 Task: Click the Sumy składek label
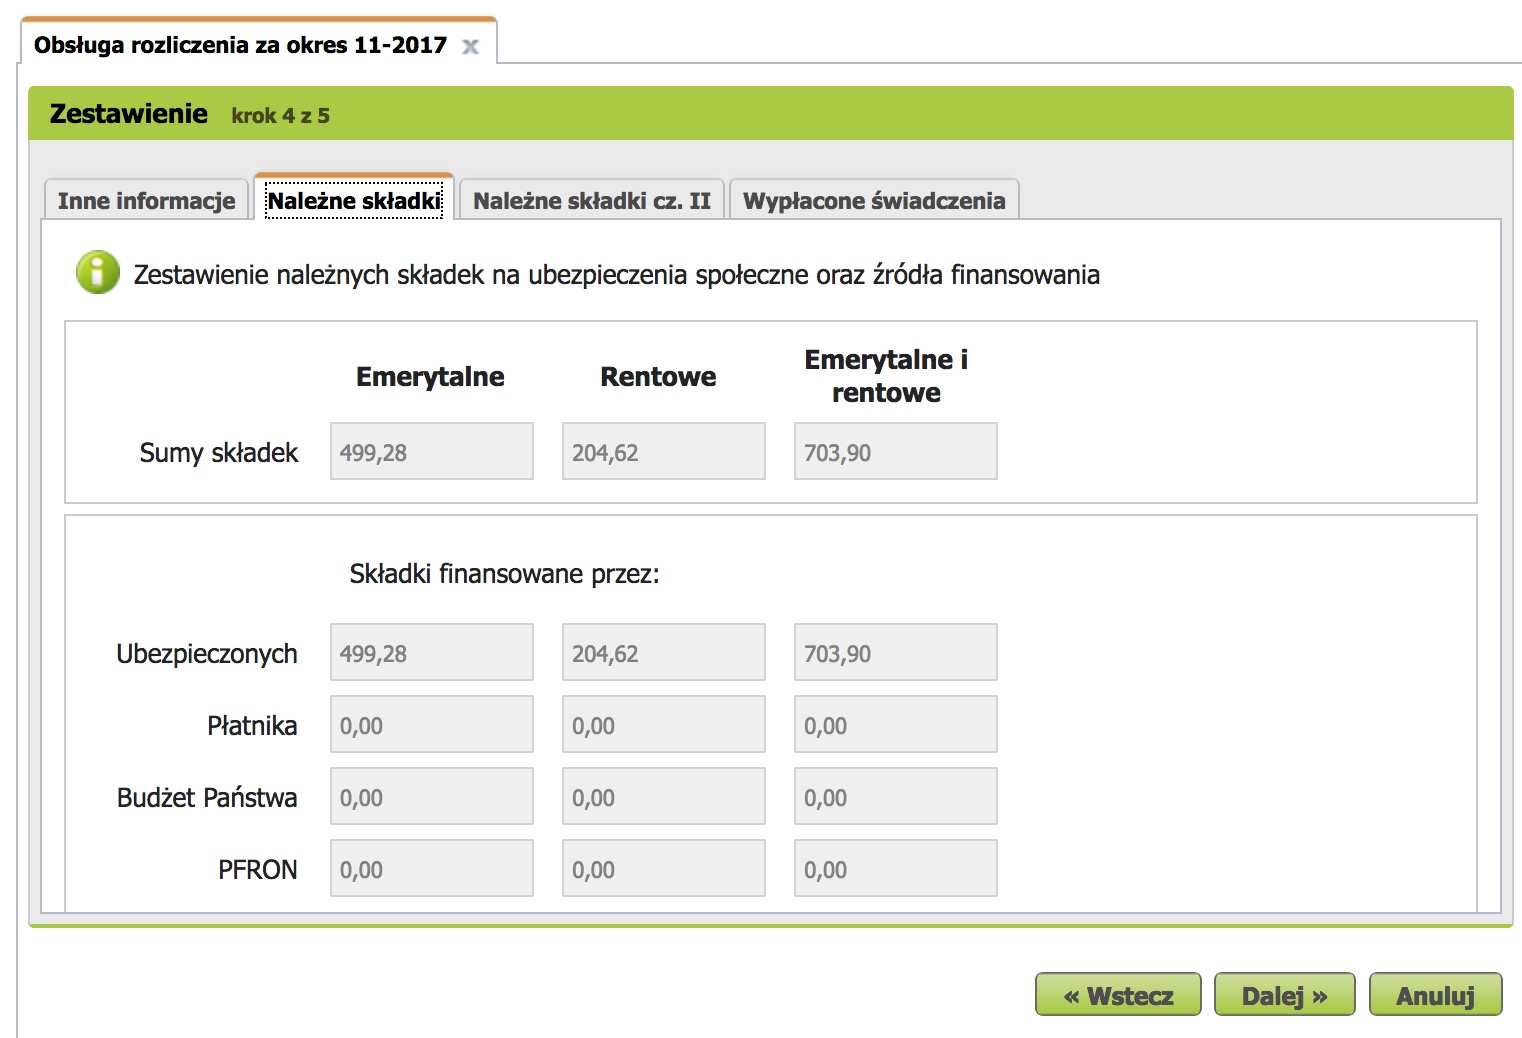pos(219,453)
